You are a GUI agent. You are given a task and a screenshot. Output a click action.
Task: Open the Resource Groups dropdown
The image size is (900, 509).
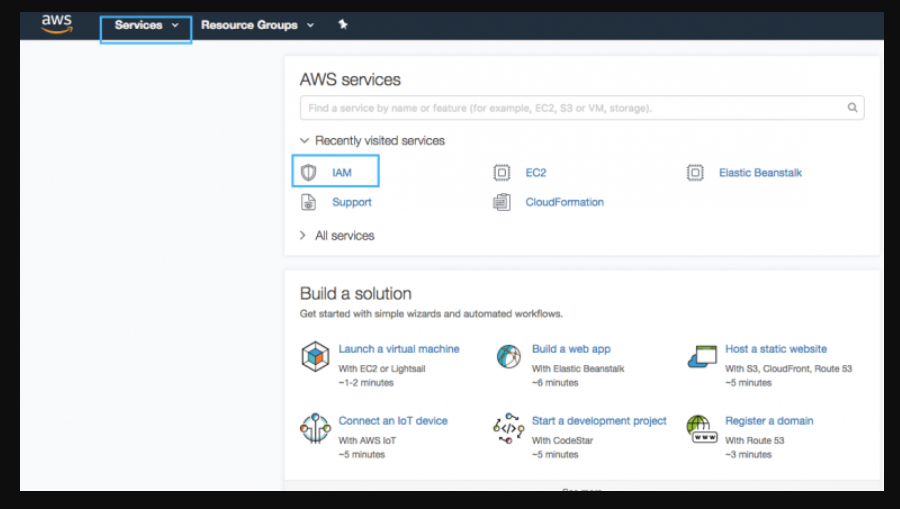[257, 25]
